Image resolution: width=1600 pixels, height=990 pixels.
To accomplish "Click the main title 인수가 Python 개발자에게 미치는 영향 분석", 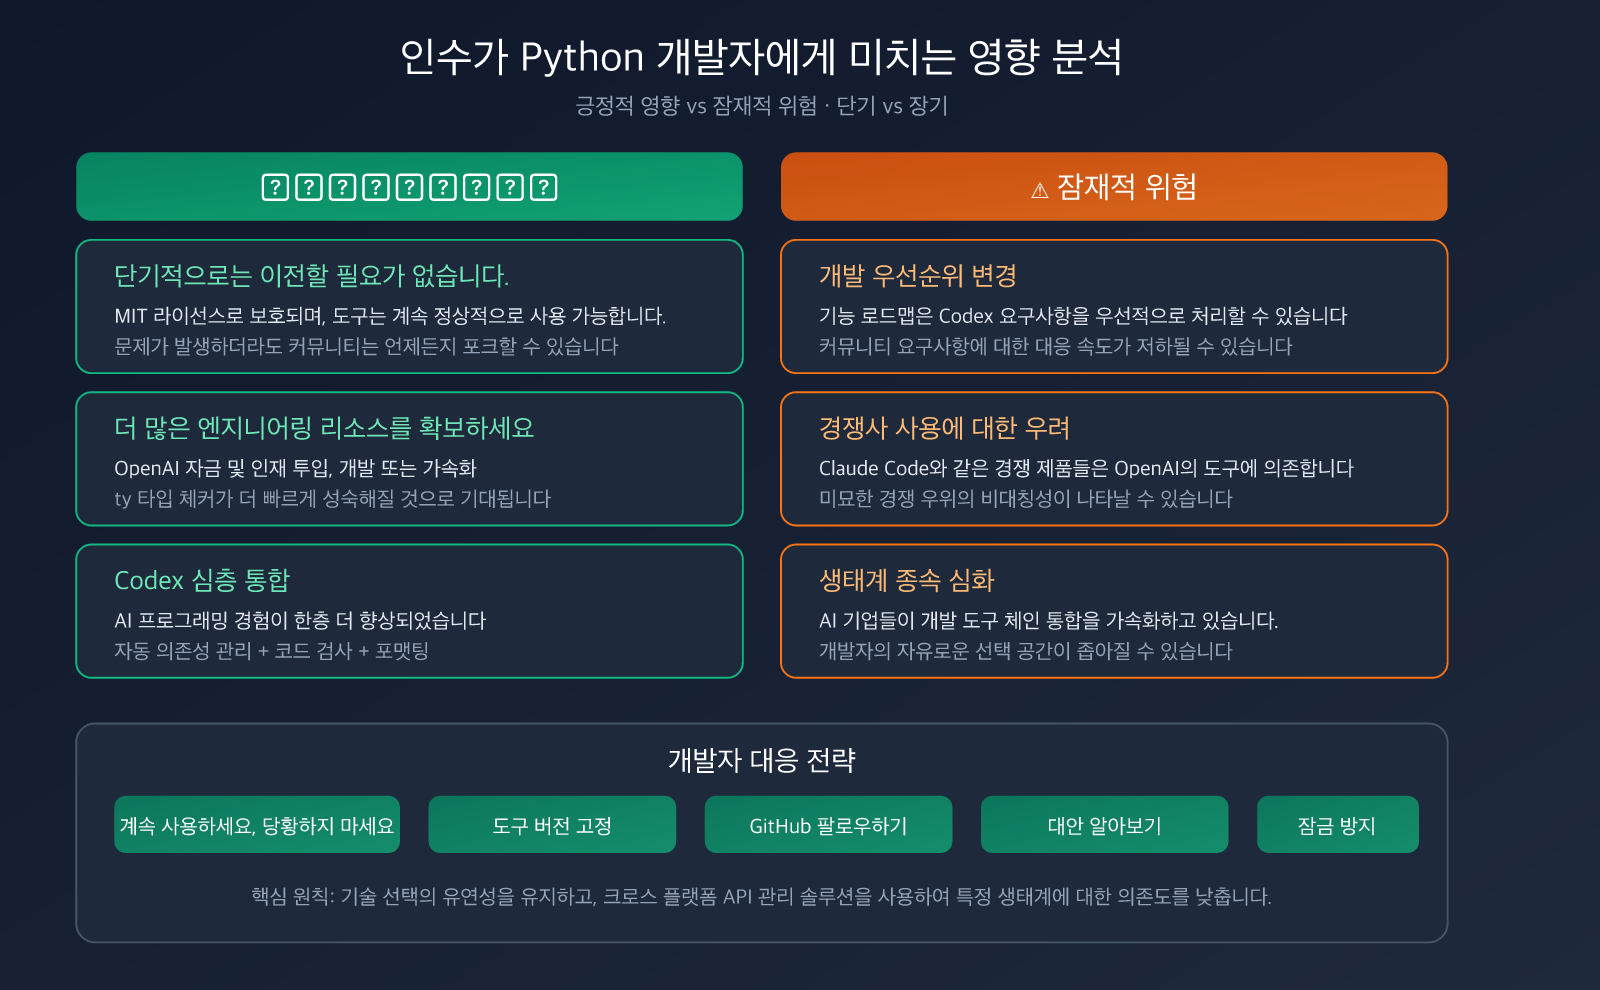I will pos(765,59).
